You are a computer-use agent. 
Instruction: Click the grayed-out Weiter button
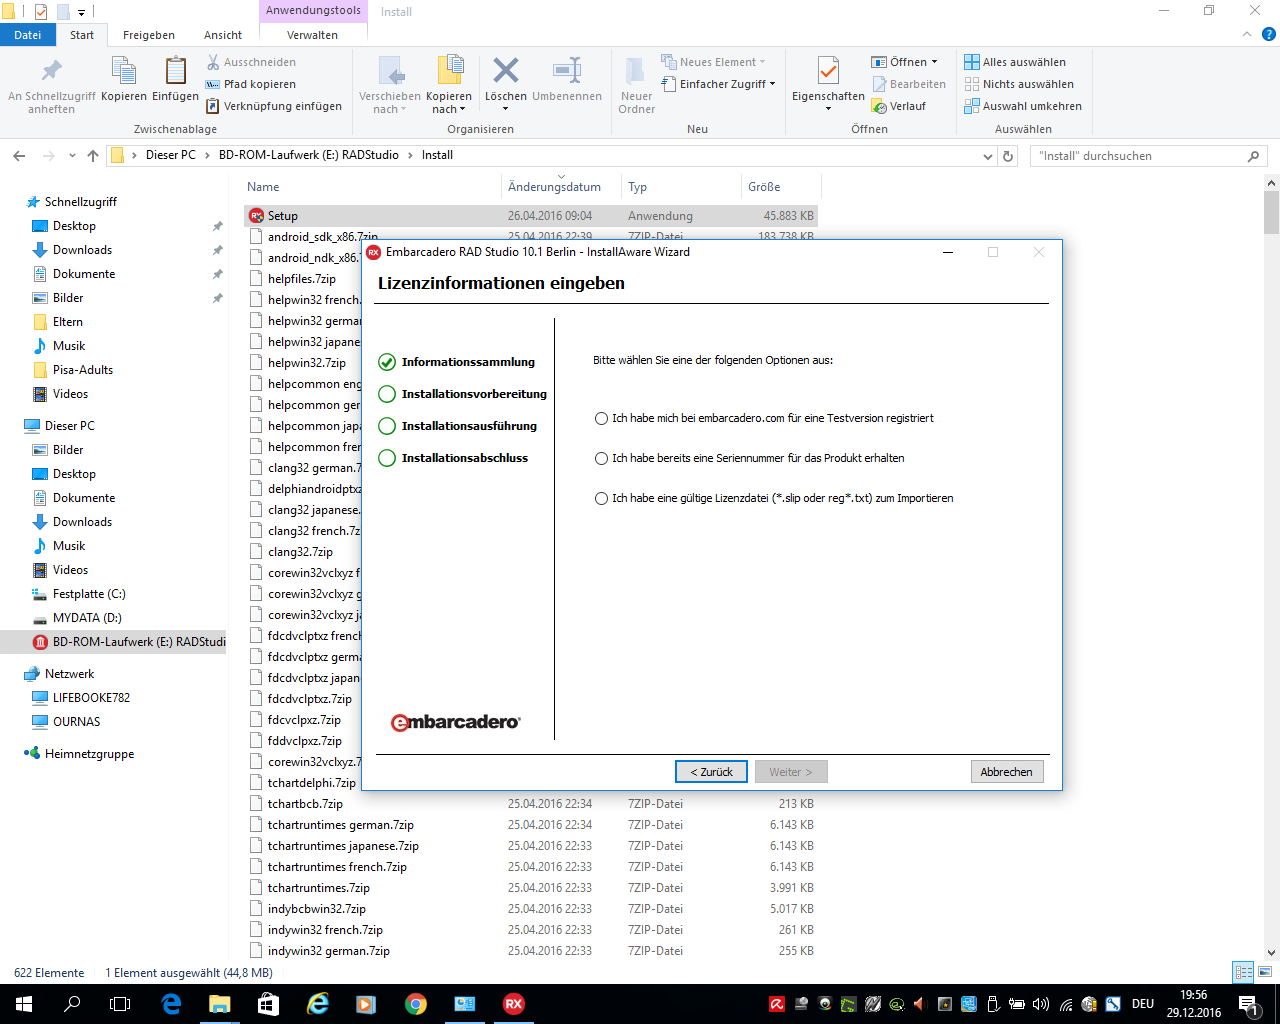tap(791, 772)
